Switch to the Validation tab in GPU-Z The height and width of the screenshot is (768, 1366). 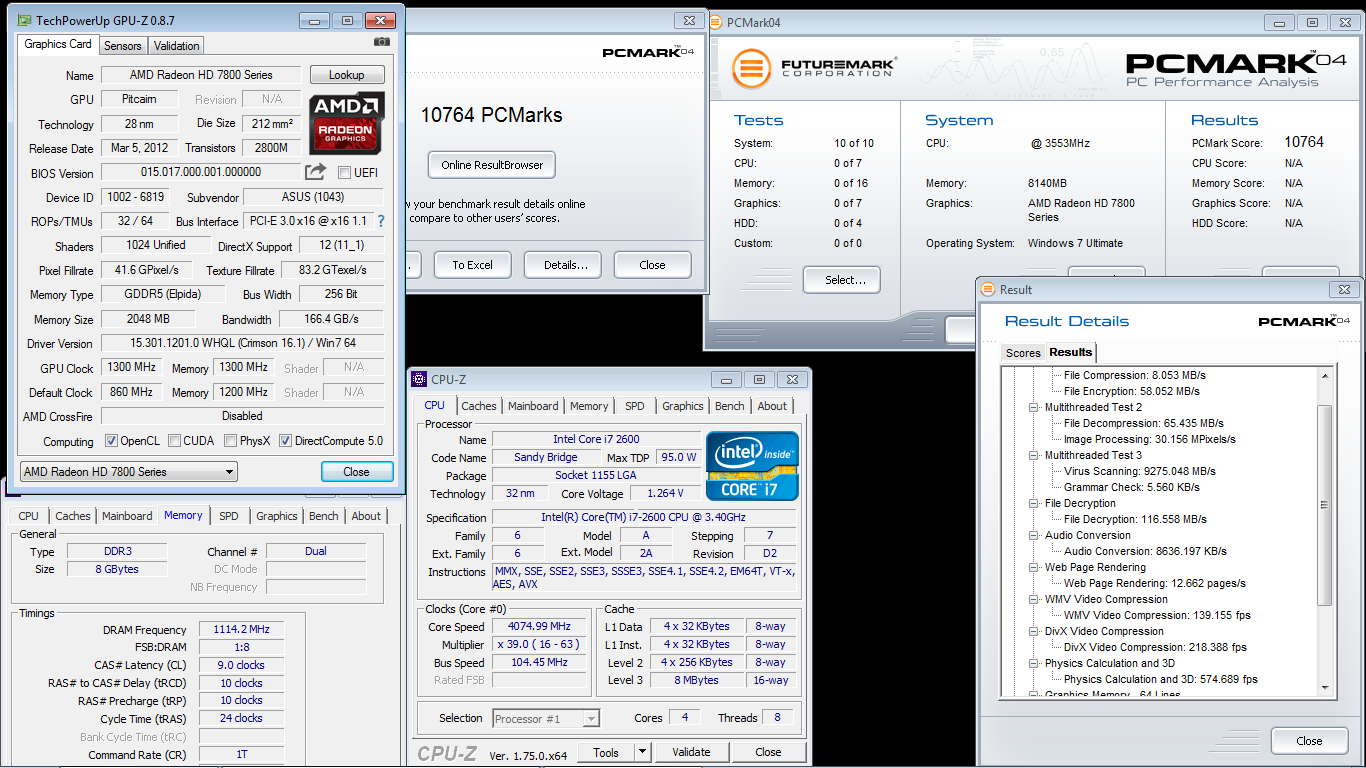(177, 46)
